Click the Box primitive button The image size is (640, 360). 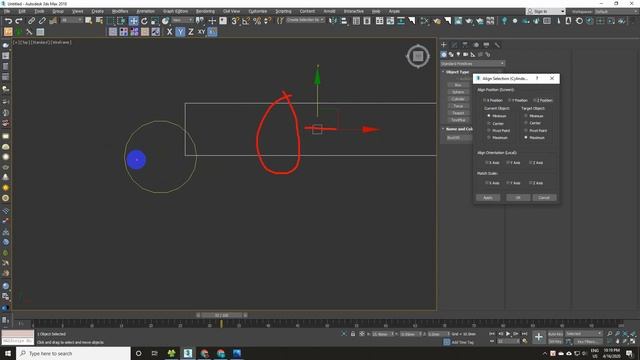click(x=458, y=85)
